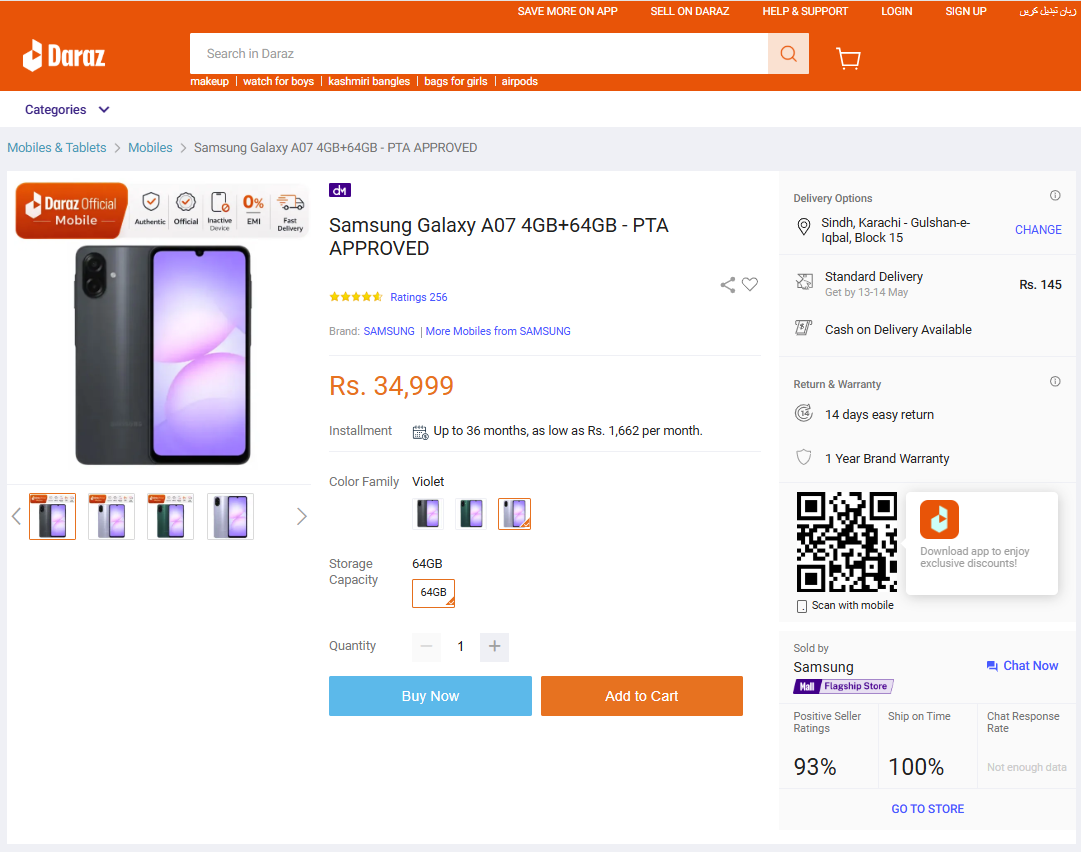The image size is (1081, 852).
Task: Click the Daraz app icon by QR
Action: click(x=939, y=519)
